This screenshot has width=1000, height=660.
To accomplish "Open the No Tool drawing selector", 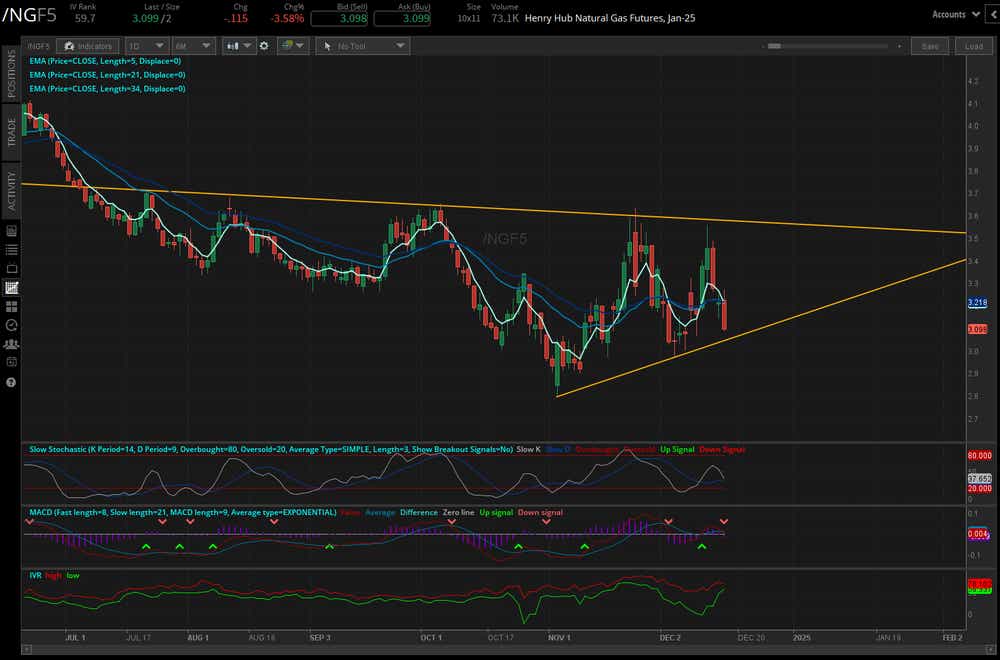I will coord(362,46).
